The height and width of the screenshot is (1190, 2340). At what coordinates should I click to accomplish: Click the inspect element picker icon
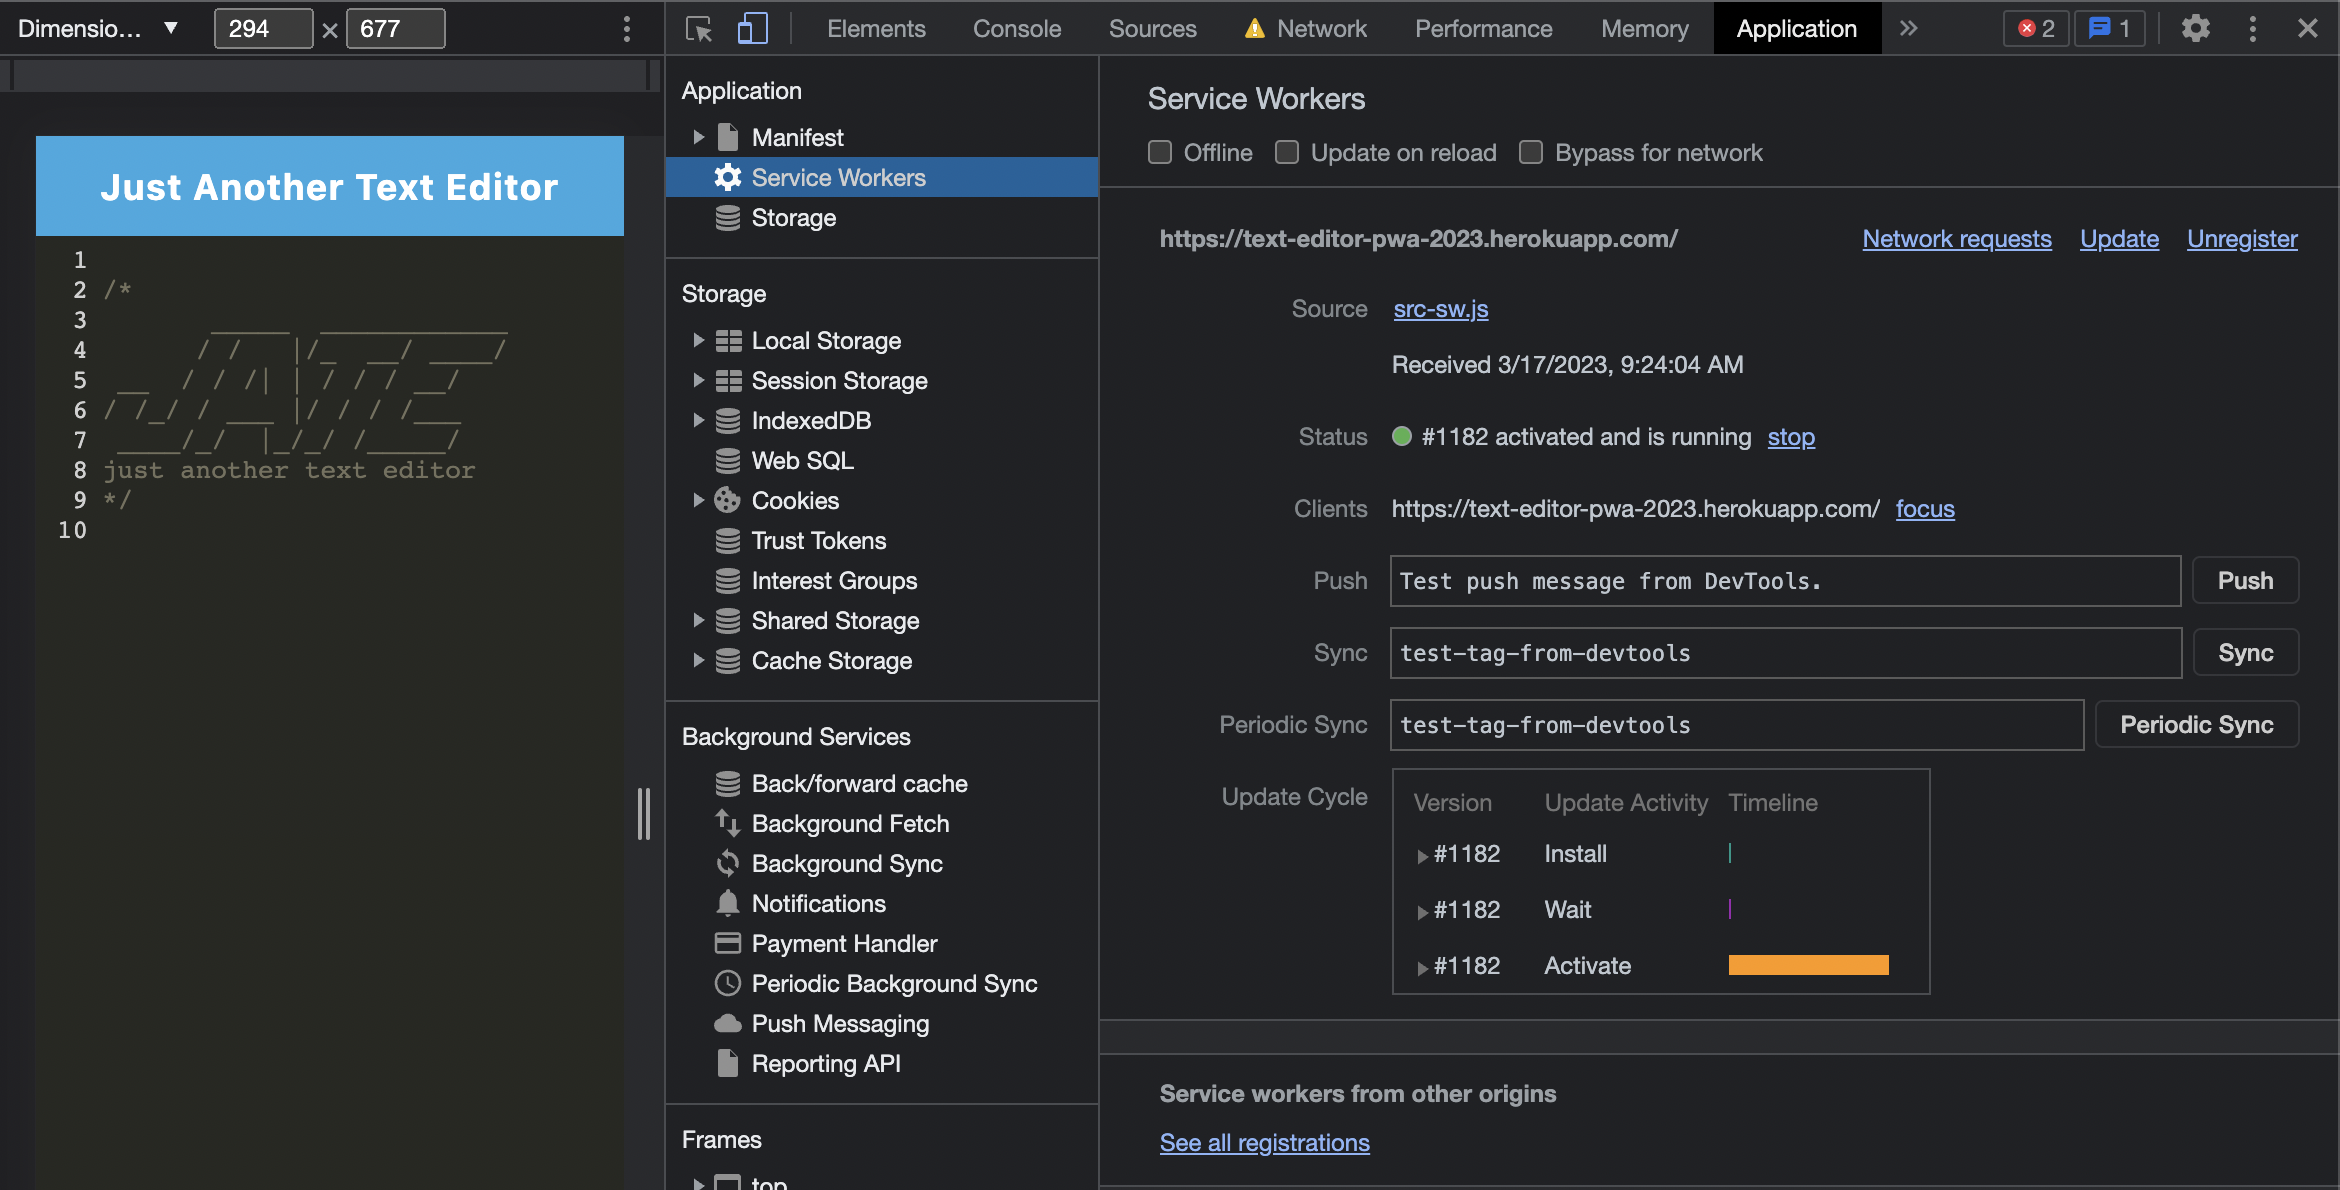click(x=698, y=29)
